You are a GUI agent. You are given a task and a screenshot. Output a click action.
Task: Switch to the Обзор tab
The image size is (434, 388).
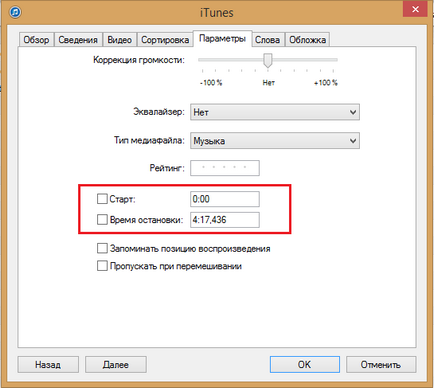[x=36, y=40]
